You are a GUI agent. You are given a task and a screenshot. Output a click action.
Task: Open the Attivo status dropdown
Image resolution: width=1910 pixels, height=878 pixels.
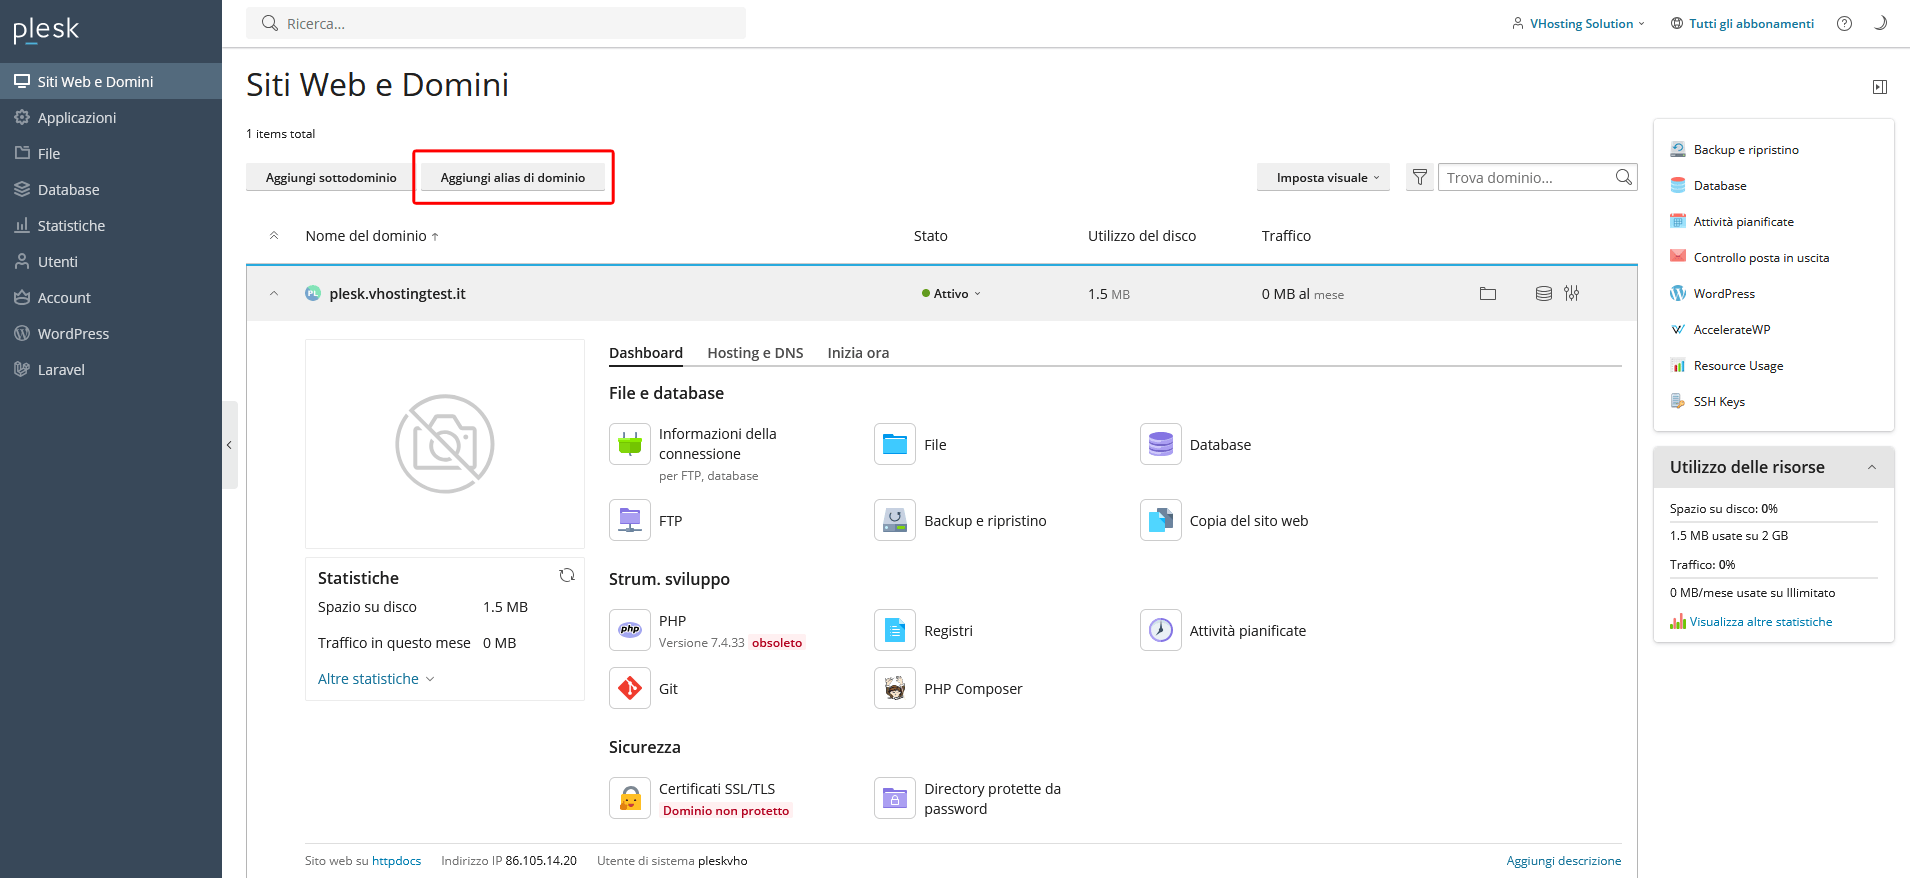point(951,293)
